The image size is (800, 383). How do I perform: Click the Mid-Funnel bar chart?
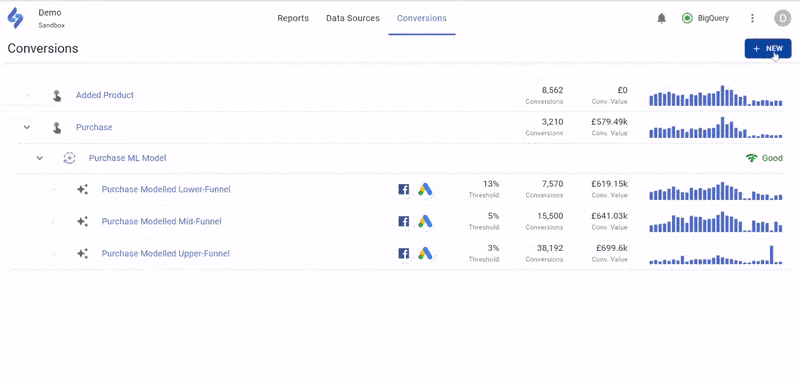coord(715,222)
